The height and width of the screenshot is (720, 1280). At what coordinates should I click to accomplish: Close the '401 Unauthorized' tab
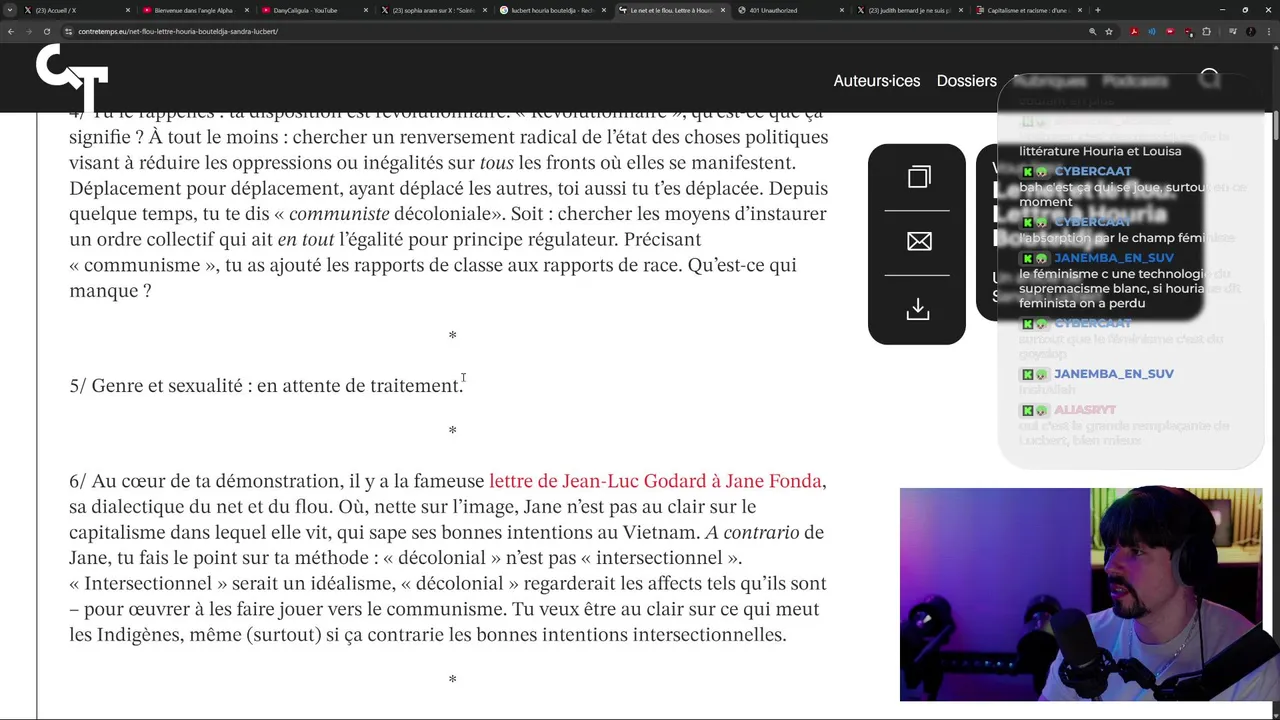coord(842,10)
